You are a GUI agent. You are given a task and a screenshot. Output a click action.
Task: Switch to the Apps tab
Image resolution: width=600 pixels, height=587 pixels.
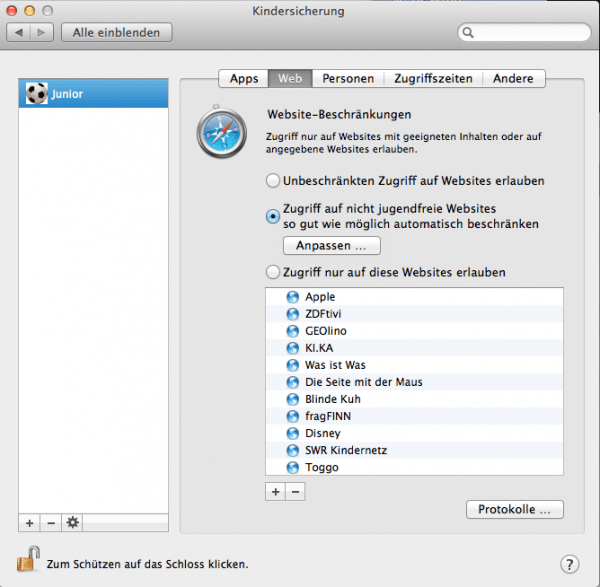[x=244, y=78]
